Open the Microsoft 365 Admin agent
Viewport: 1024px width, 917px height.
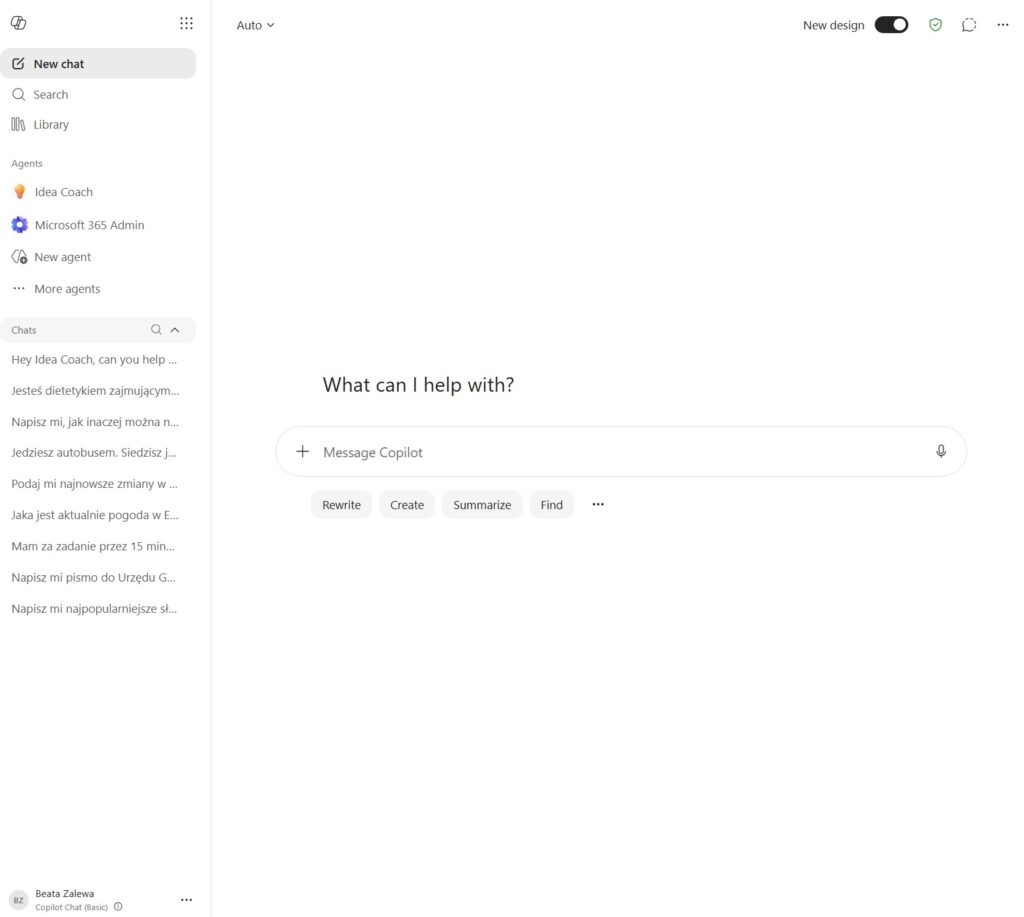(98, 225)
